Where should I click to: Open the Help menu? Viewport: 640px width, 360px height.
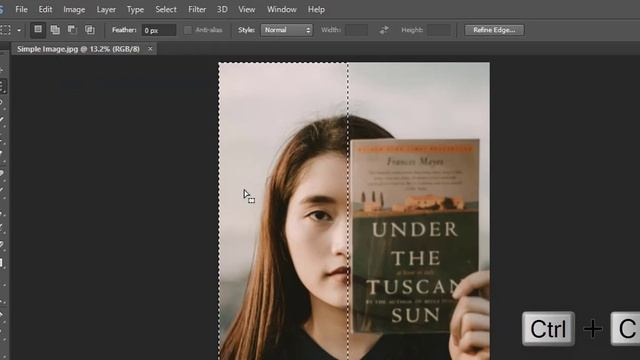click(x=316, y=9)
